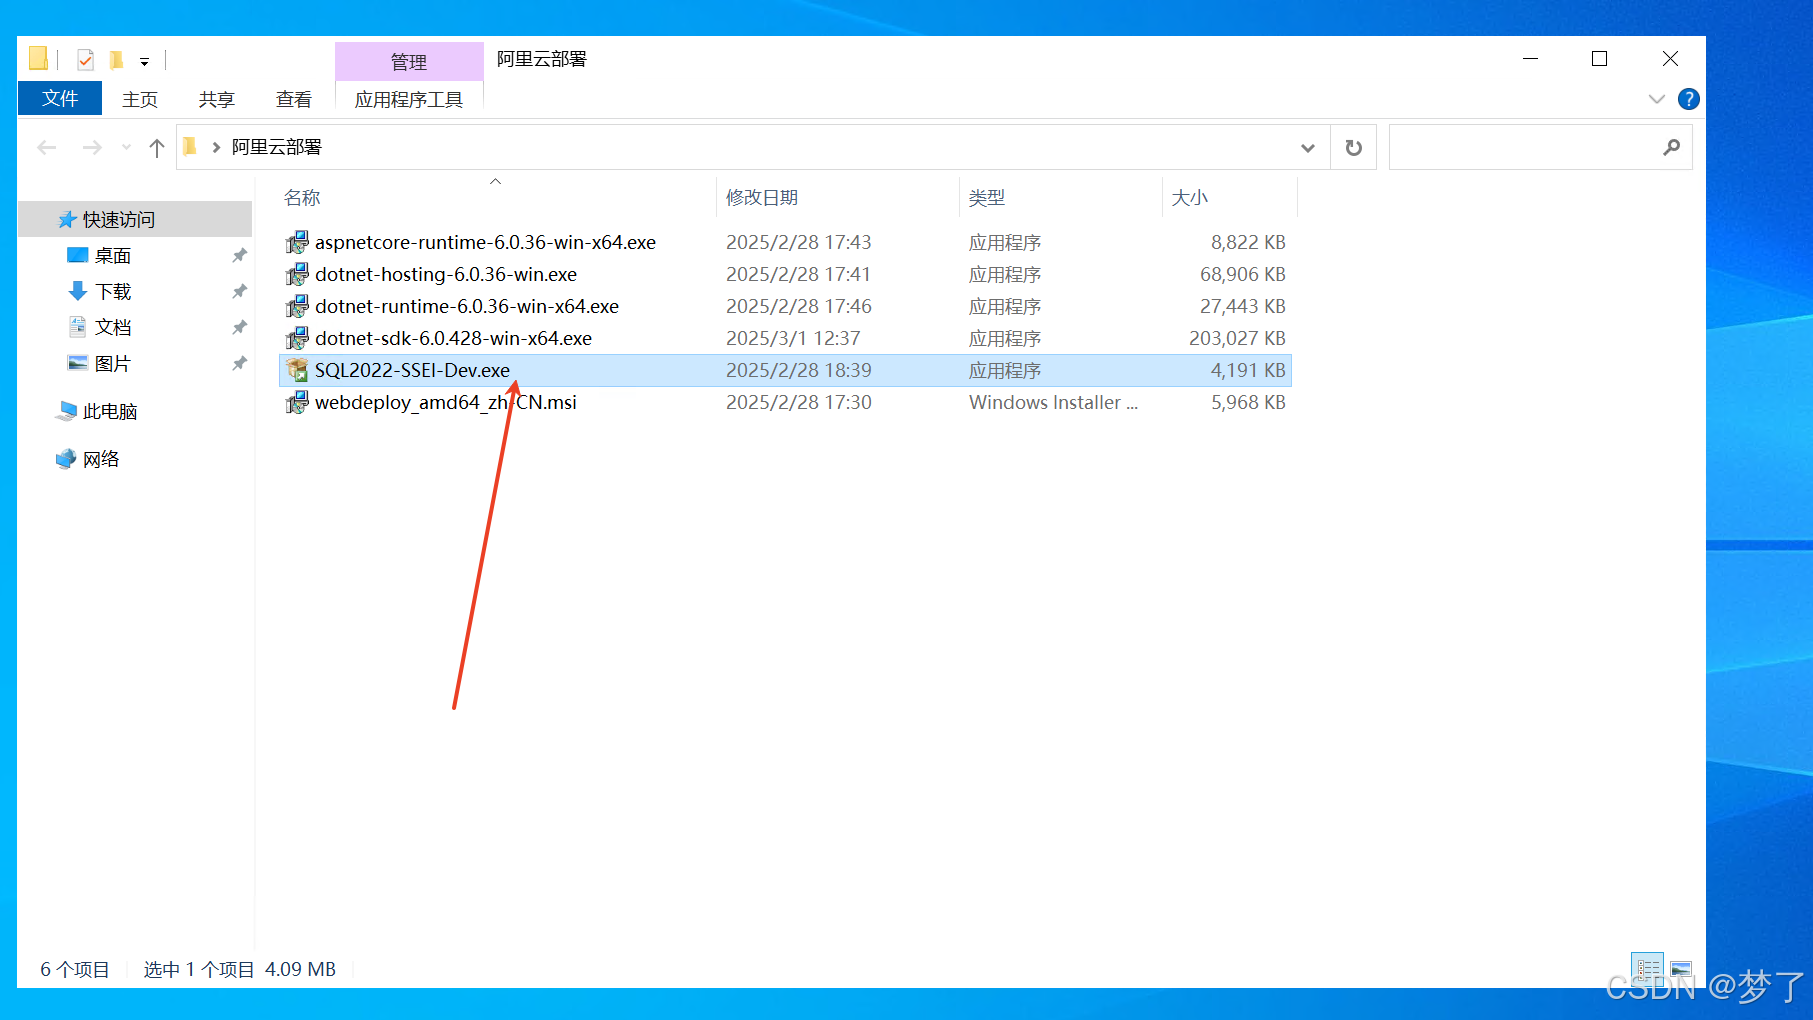1813x1020 pixels.
Task: Click the dotnet-sdk installer icon
Action: (x=297, y=338)
